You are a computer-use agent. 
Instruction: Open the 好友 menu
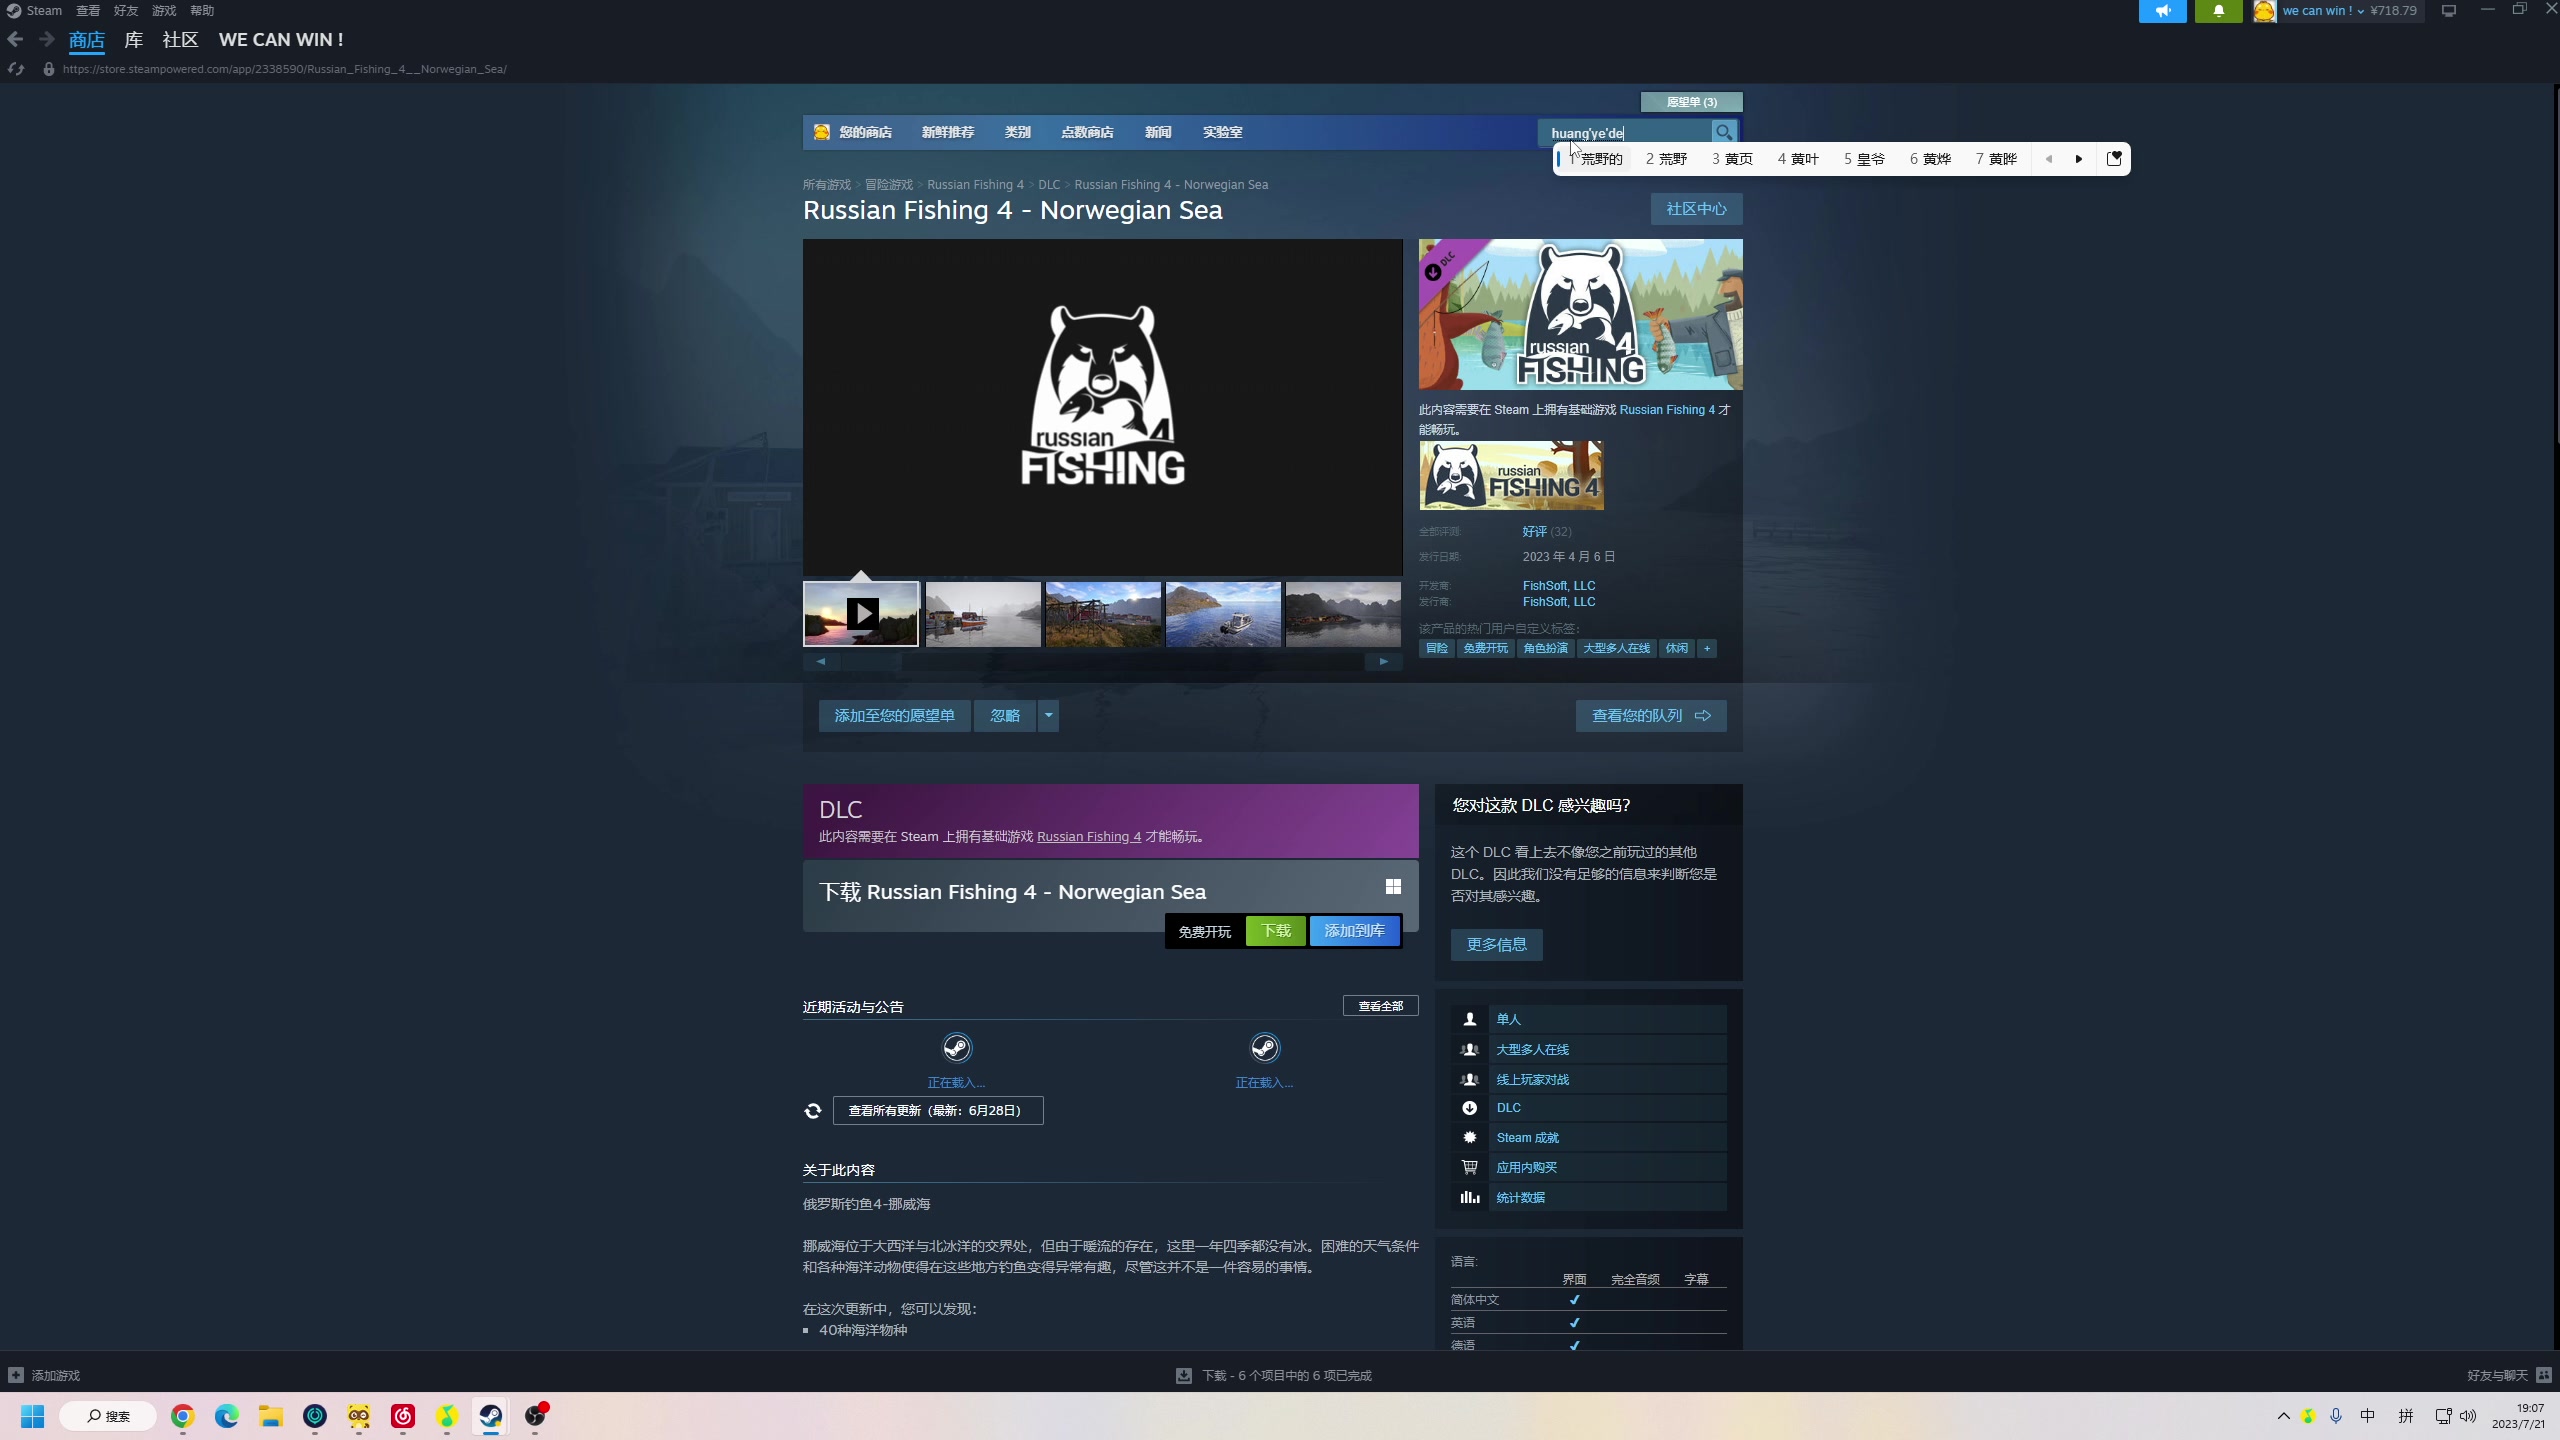coord(126,11)
